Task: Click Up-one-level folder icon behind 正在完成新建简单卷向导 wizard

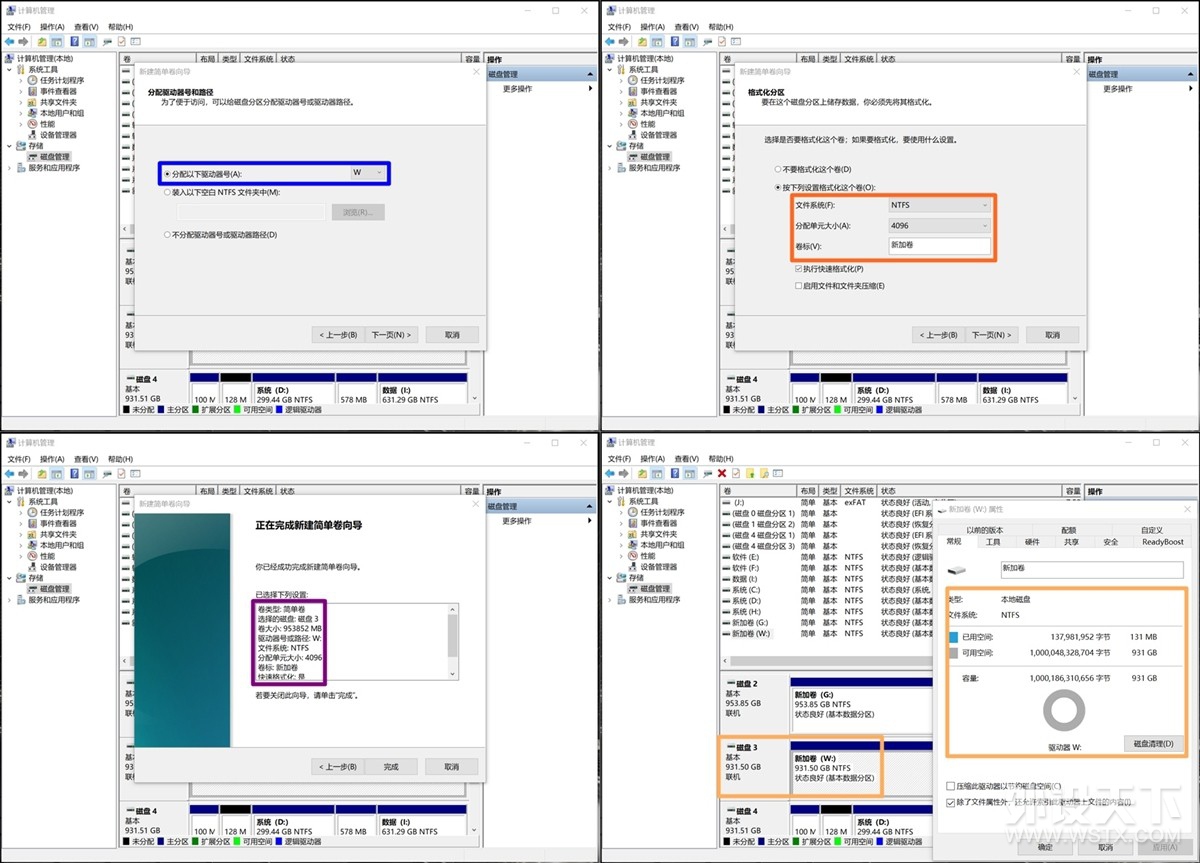Action: pyautogui.click(x=42, y=473)
